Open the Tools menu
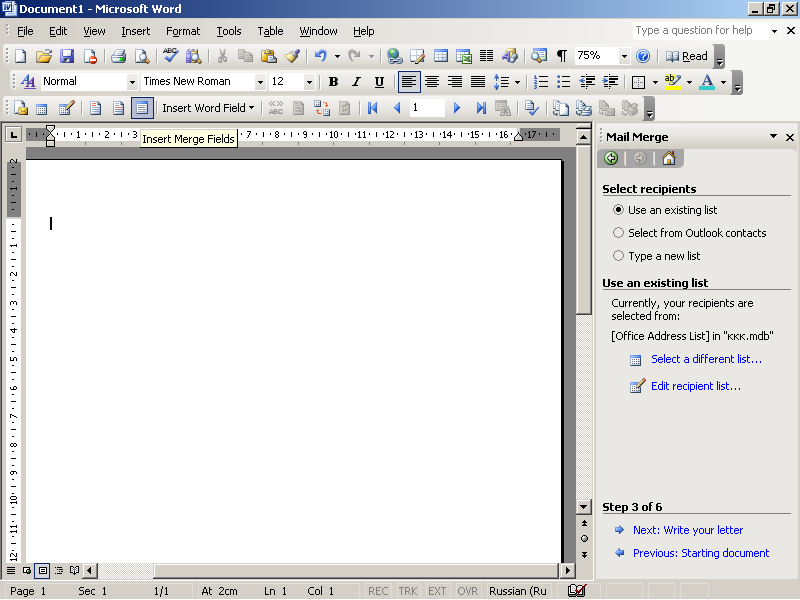The width and height of the screenshot is (800, 600). click(229, 31)
